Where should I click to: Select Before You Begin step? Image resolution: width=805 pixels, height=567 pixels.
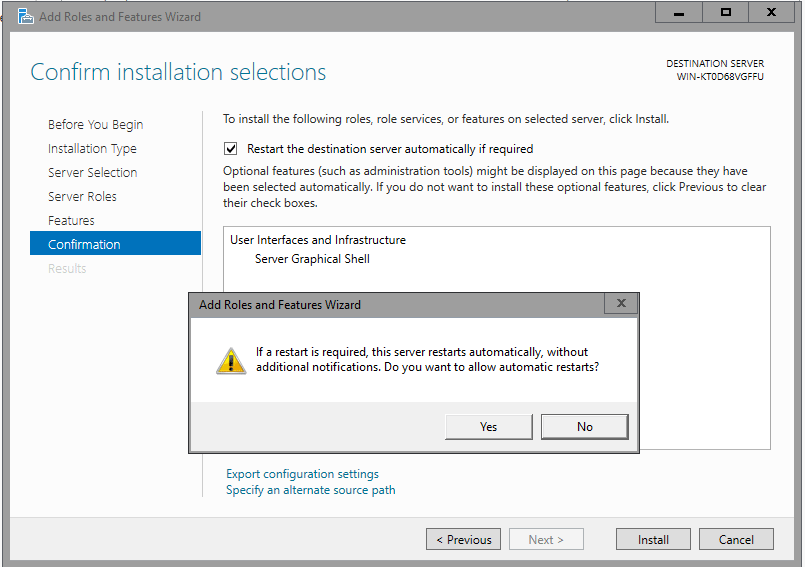pos(95,125)
